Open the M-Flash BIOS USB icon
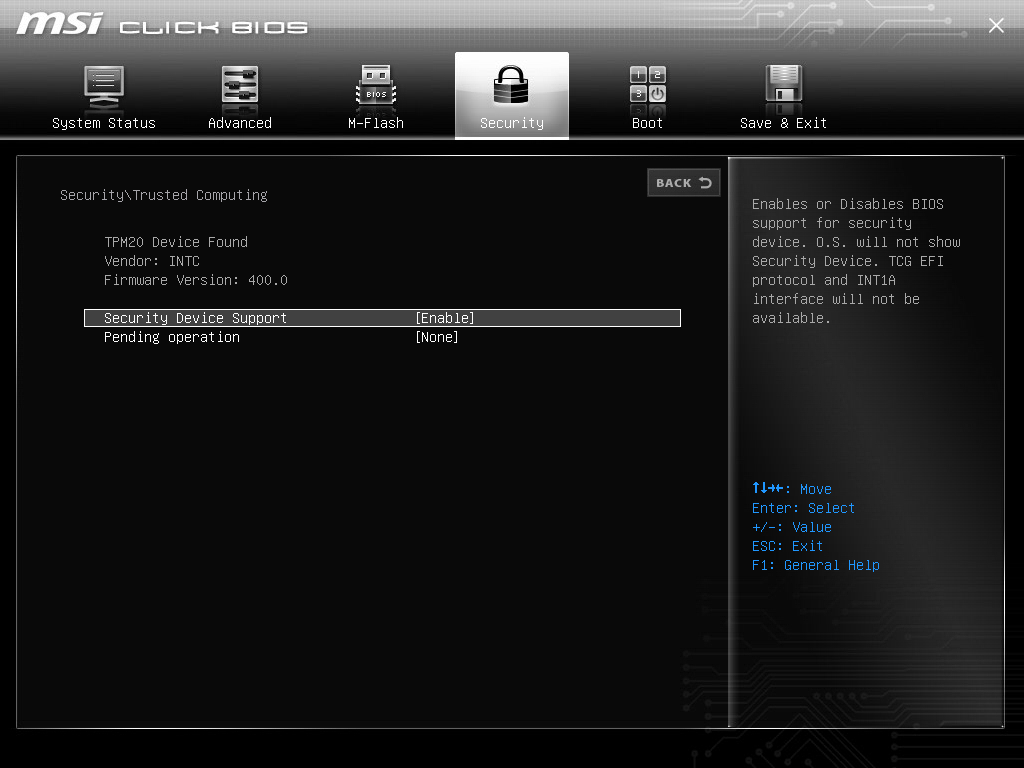Image resolution: width=1024 pixels, height=768 pixels. (x=376, y=87)
